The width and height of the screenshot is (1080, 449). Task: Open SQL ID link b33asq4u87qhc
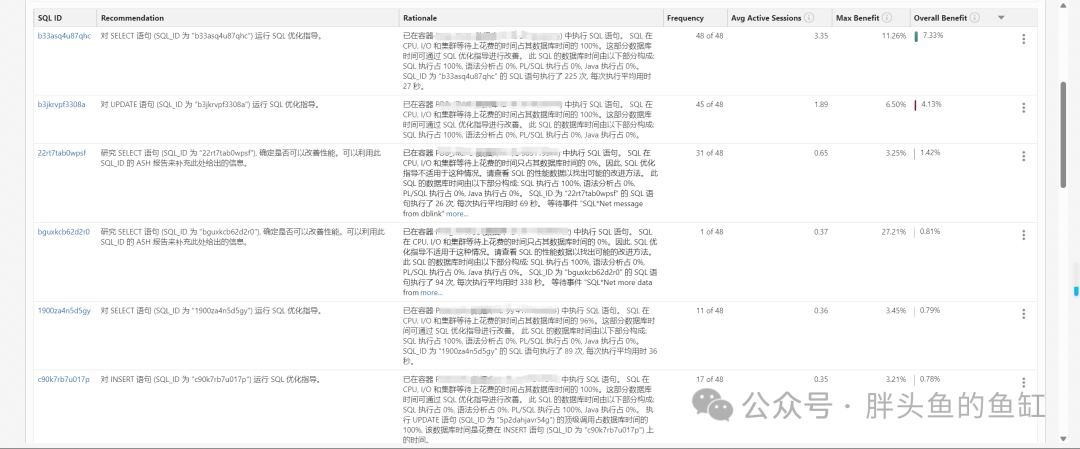tap(64, 36)
